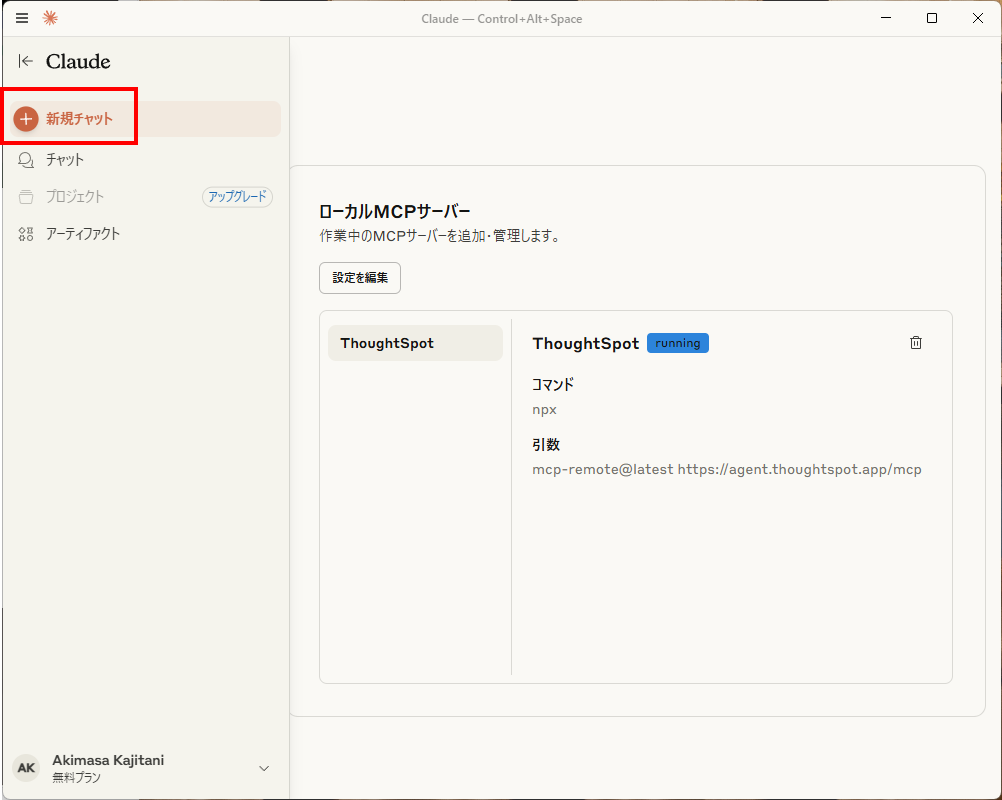Click the チャット speech bubble icon
Viewport: 1002px width, 800px height.
pos(26,160)
